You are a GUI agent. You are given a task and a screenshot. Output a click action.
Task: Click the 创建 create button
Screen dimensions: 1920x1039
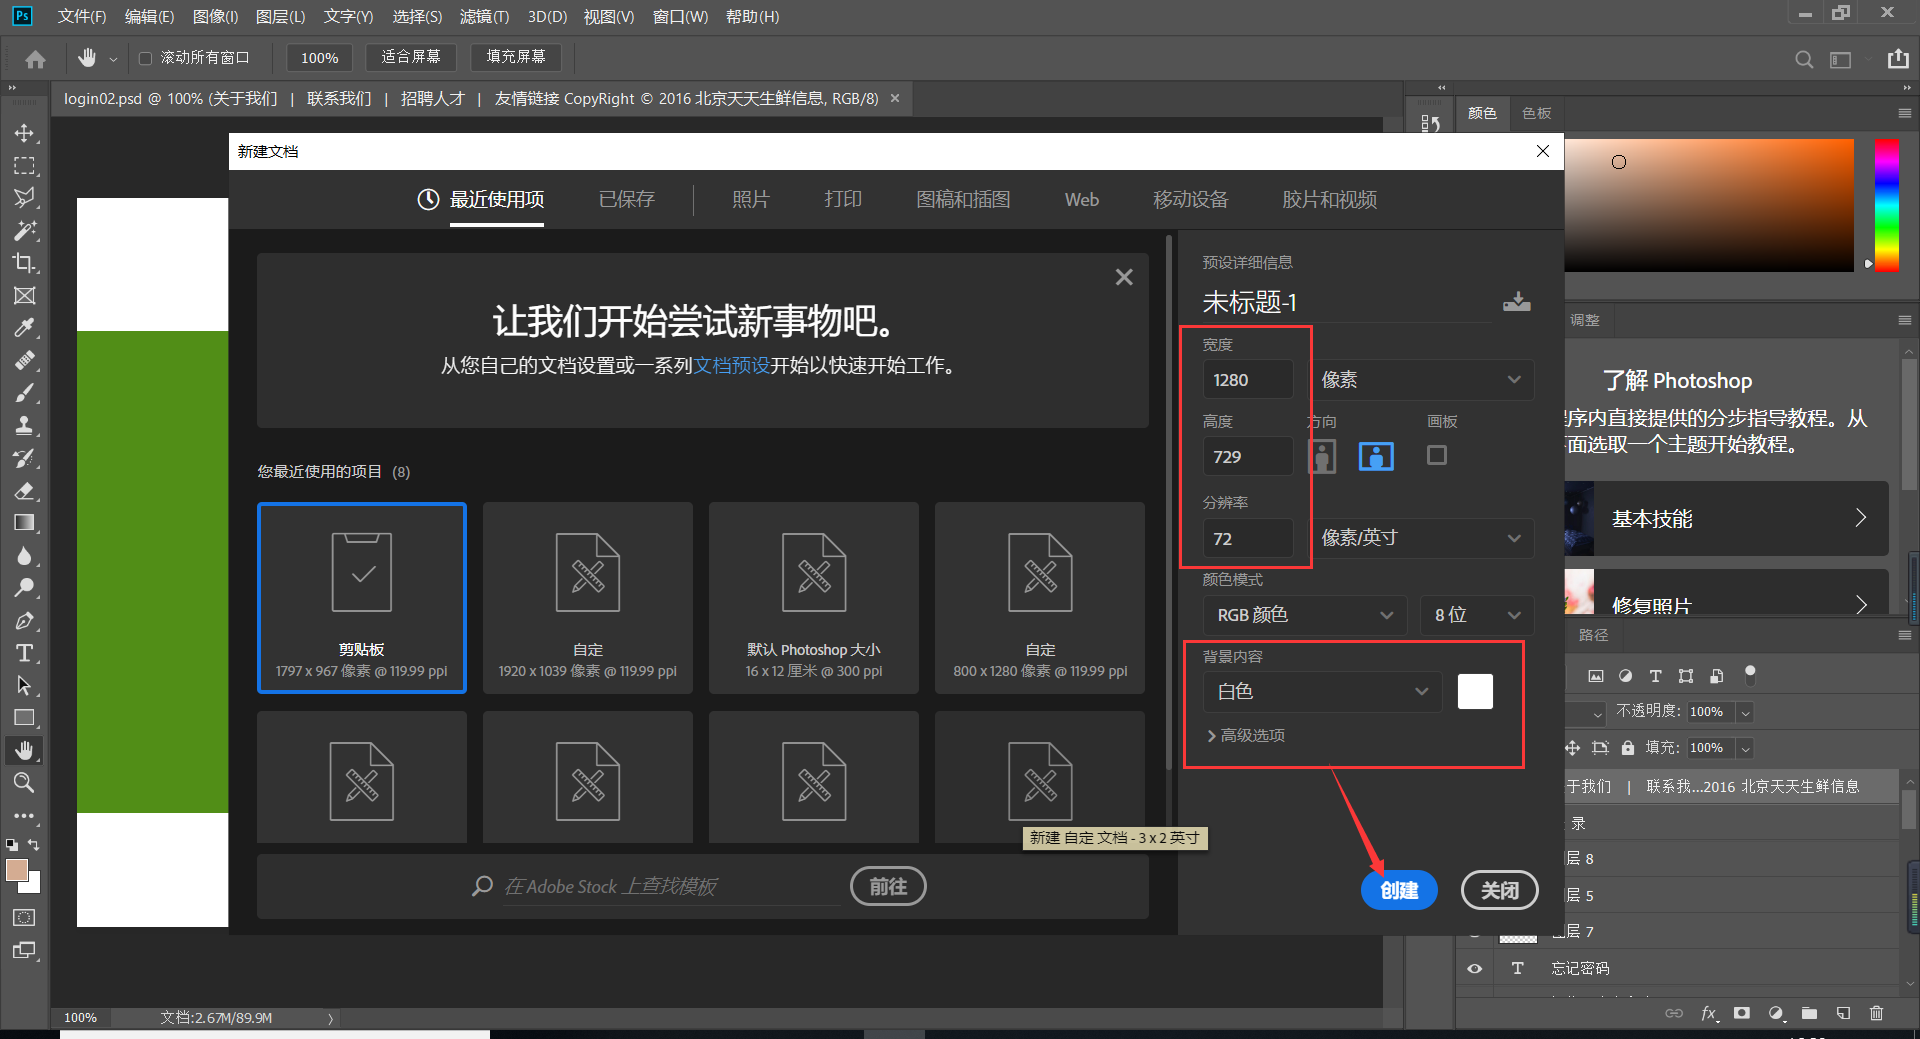coord(1399,890)
